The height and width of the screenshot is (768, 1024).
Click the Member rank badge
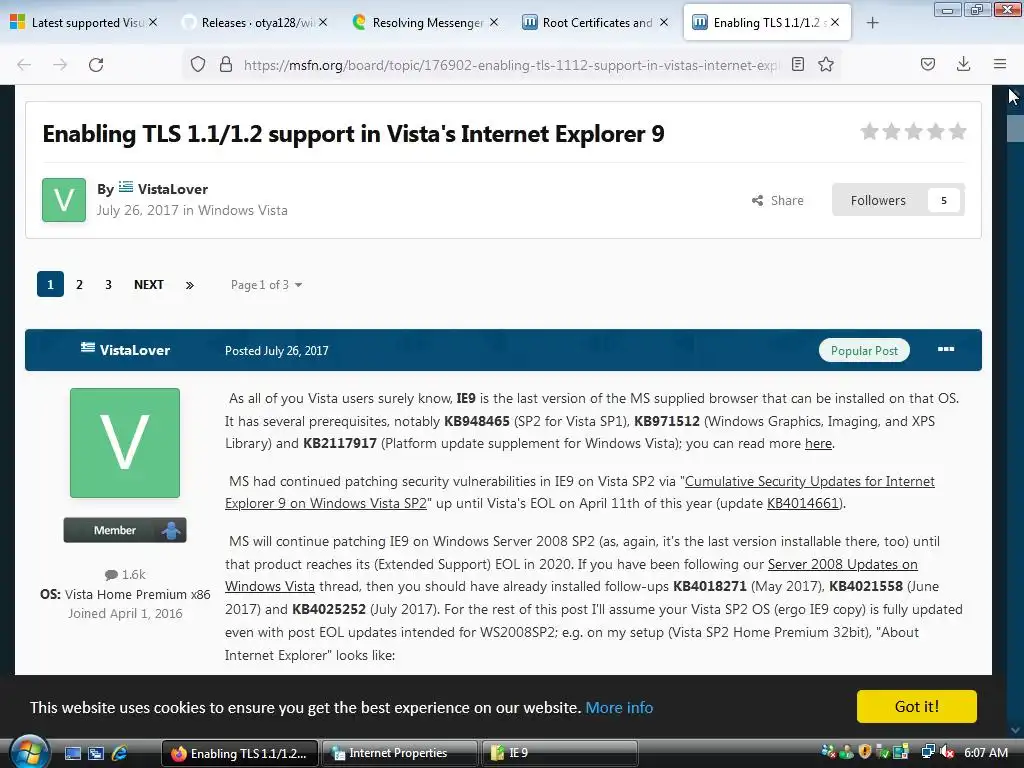click(x=125, y=530)
